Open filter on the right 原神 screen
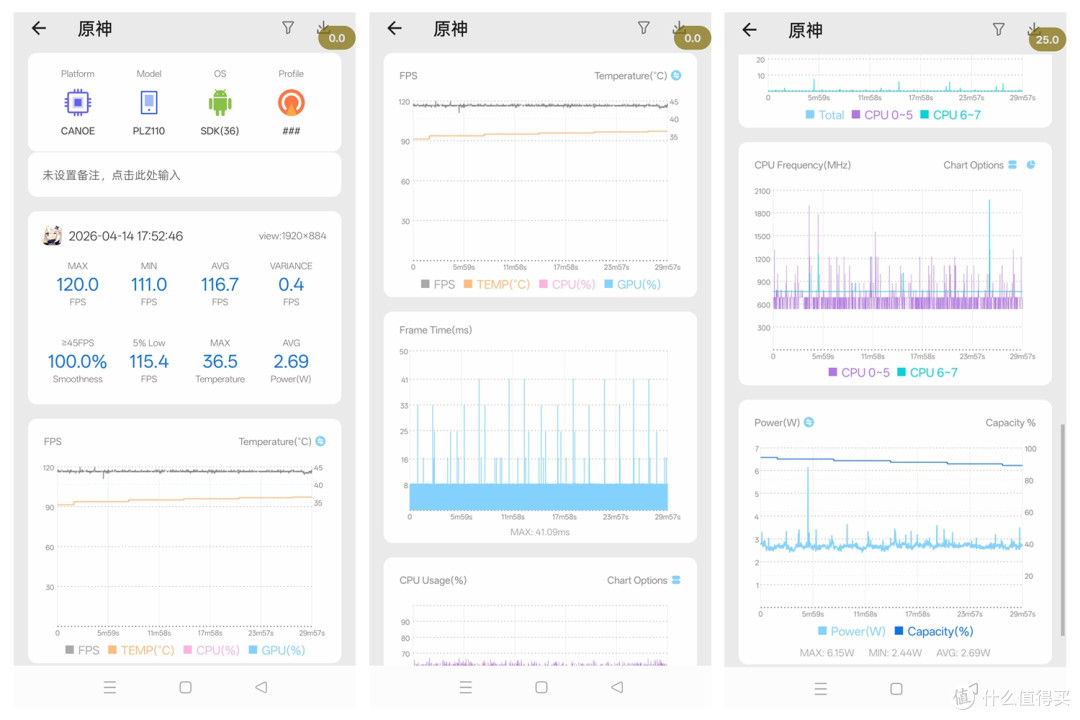Image resolution: width=1080 pixels, height=720 pixels. pos(999,29)
